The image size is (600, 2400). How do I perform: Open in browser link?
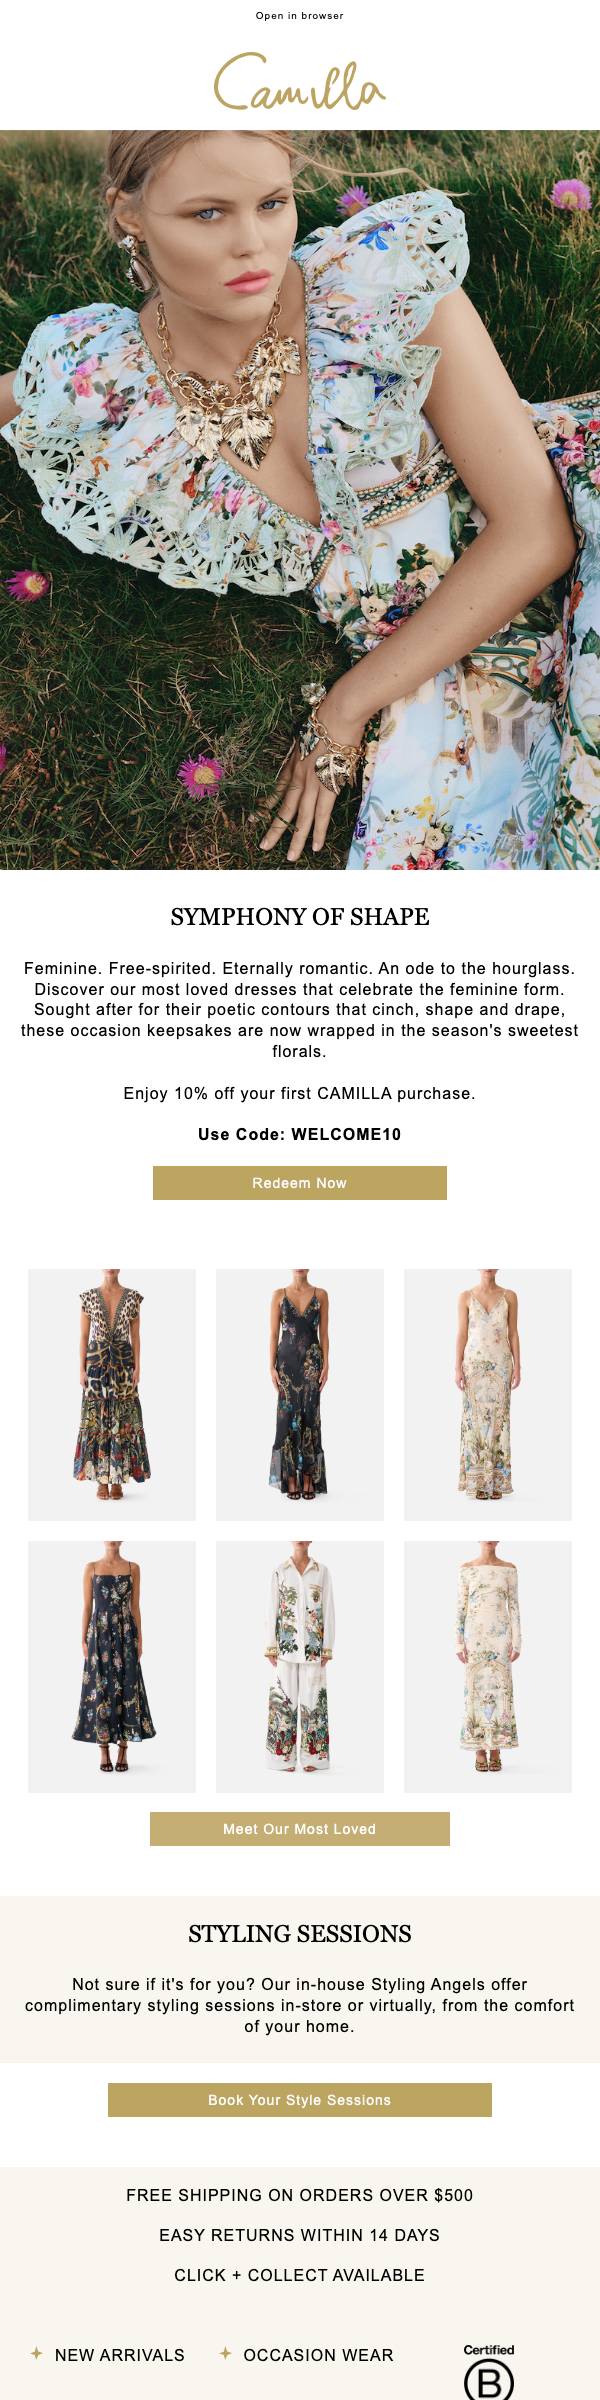tap(299, 16)
